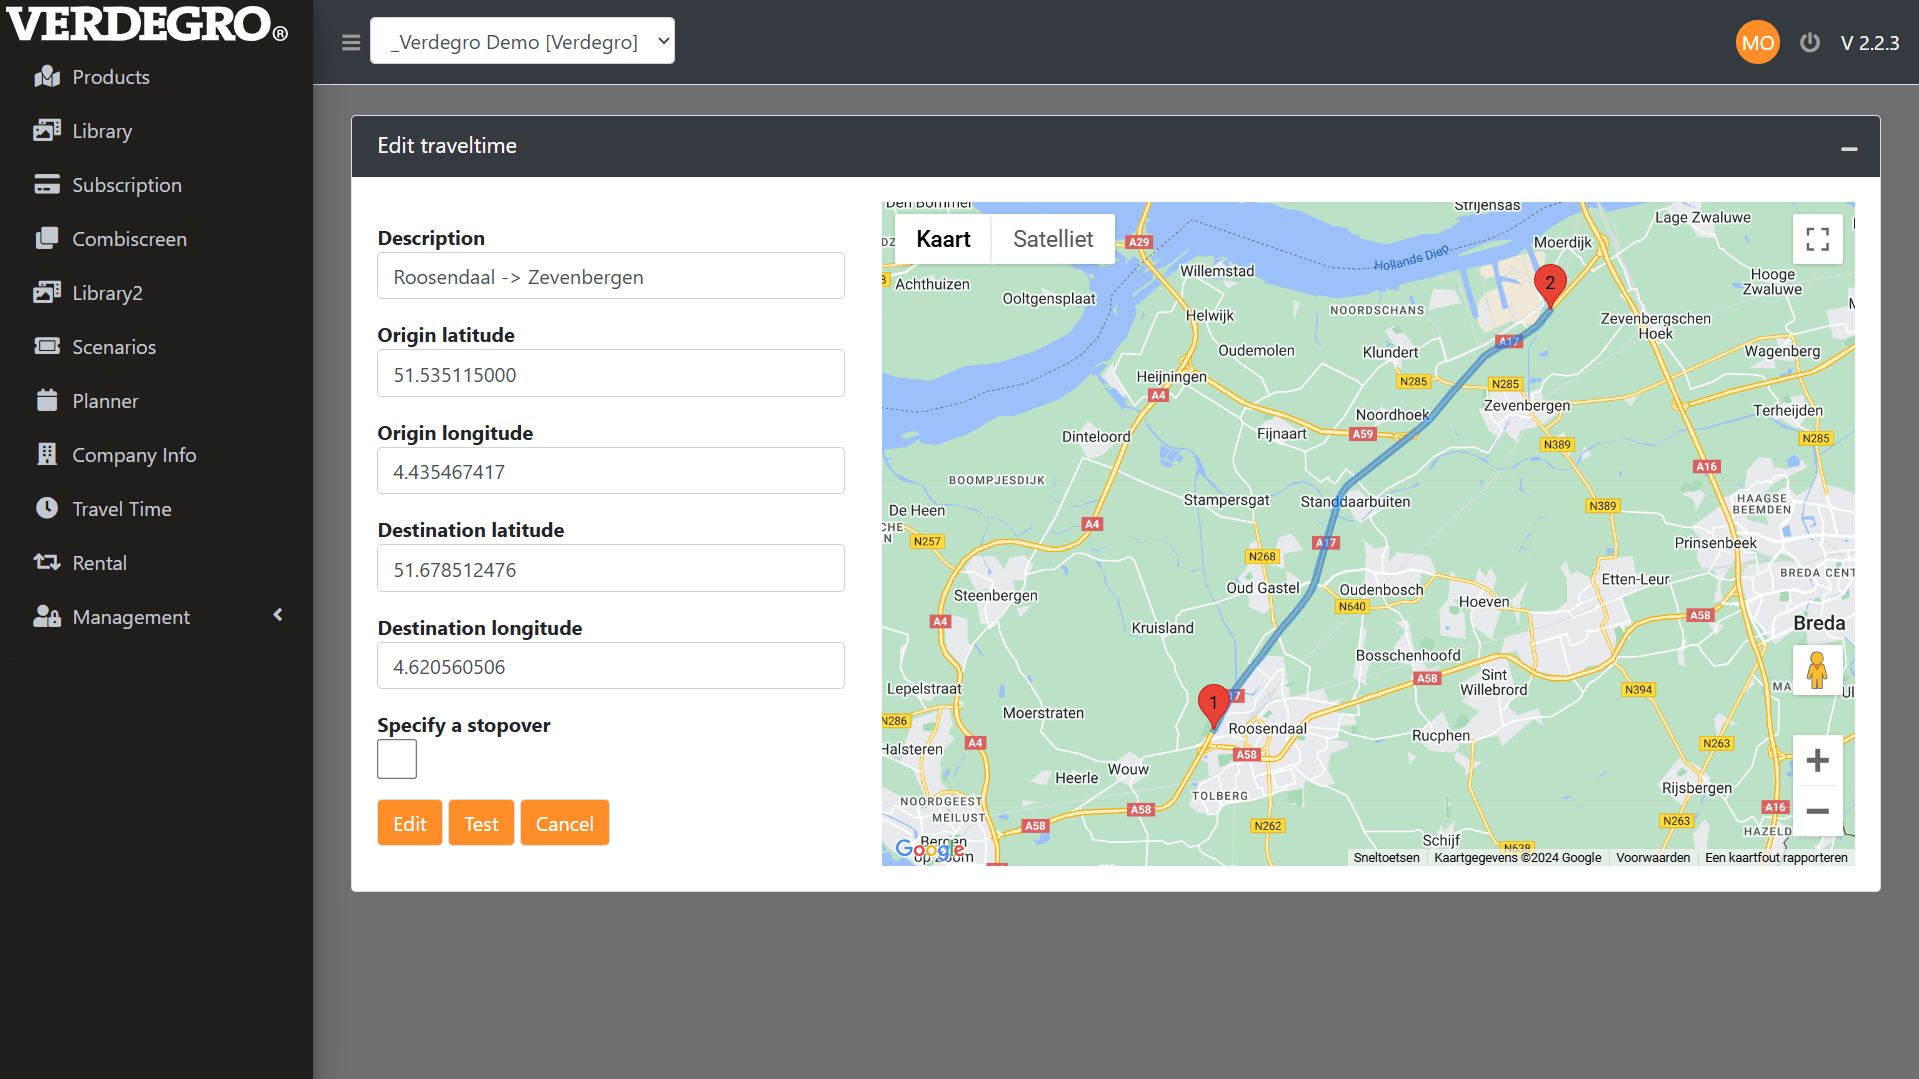Click the orange Edit button
Screen dimensions: 1919x1079
[410, 823]
